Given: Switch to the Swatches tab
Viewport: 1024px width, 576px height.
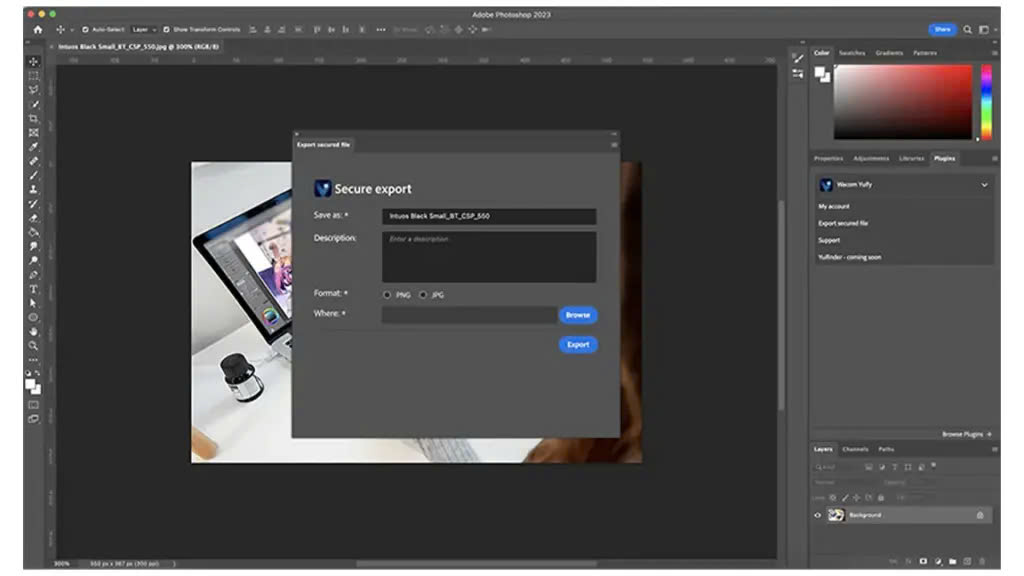Looking at the screenshot, I should point(852,53).
